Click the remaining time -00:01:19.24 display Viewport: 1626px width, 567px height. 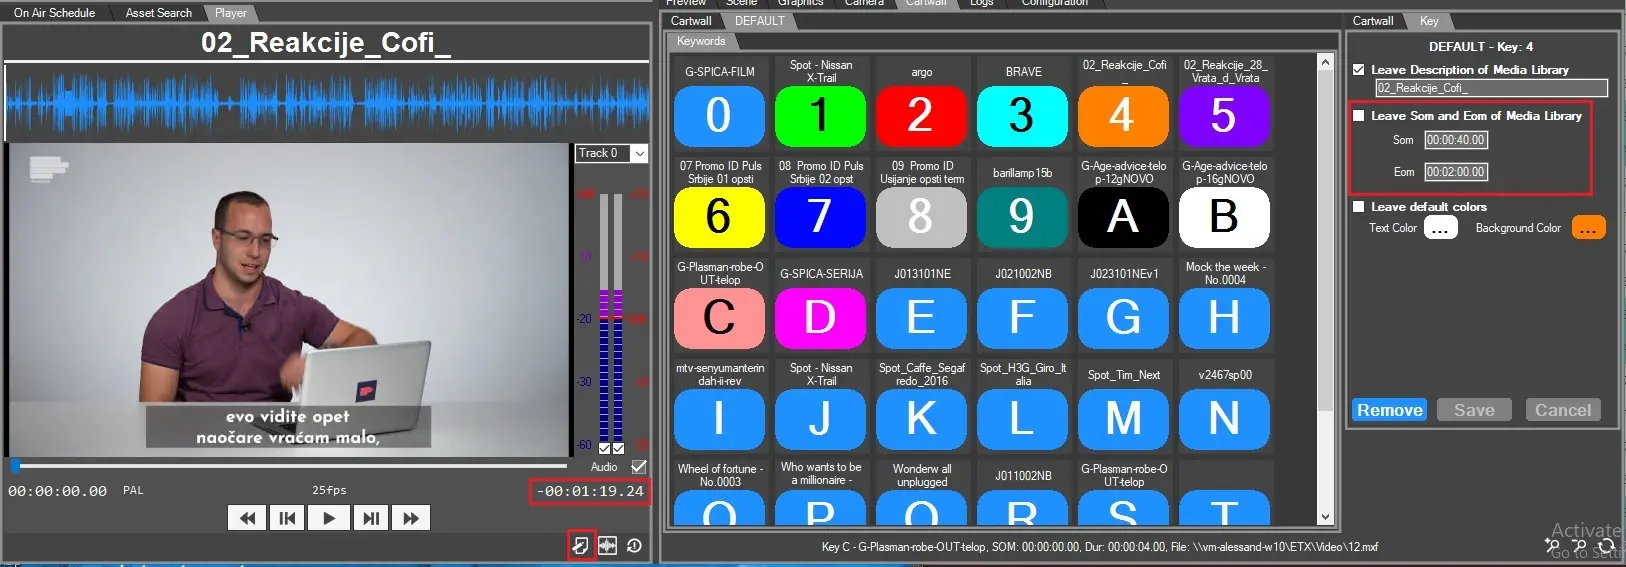click(x=590, y=492)
